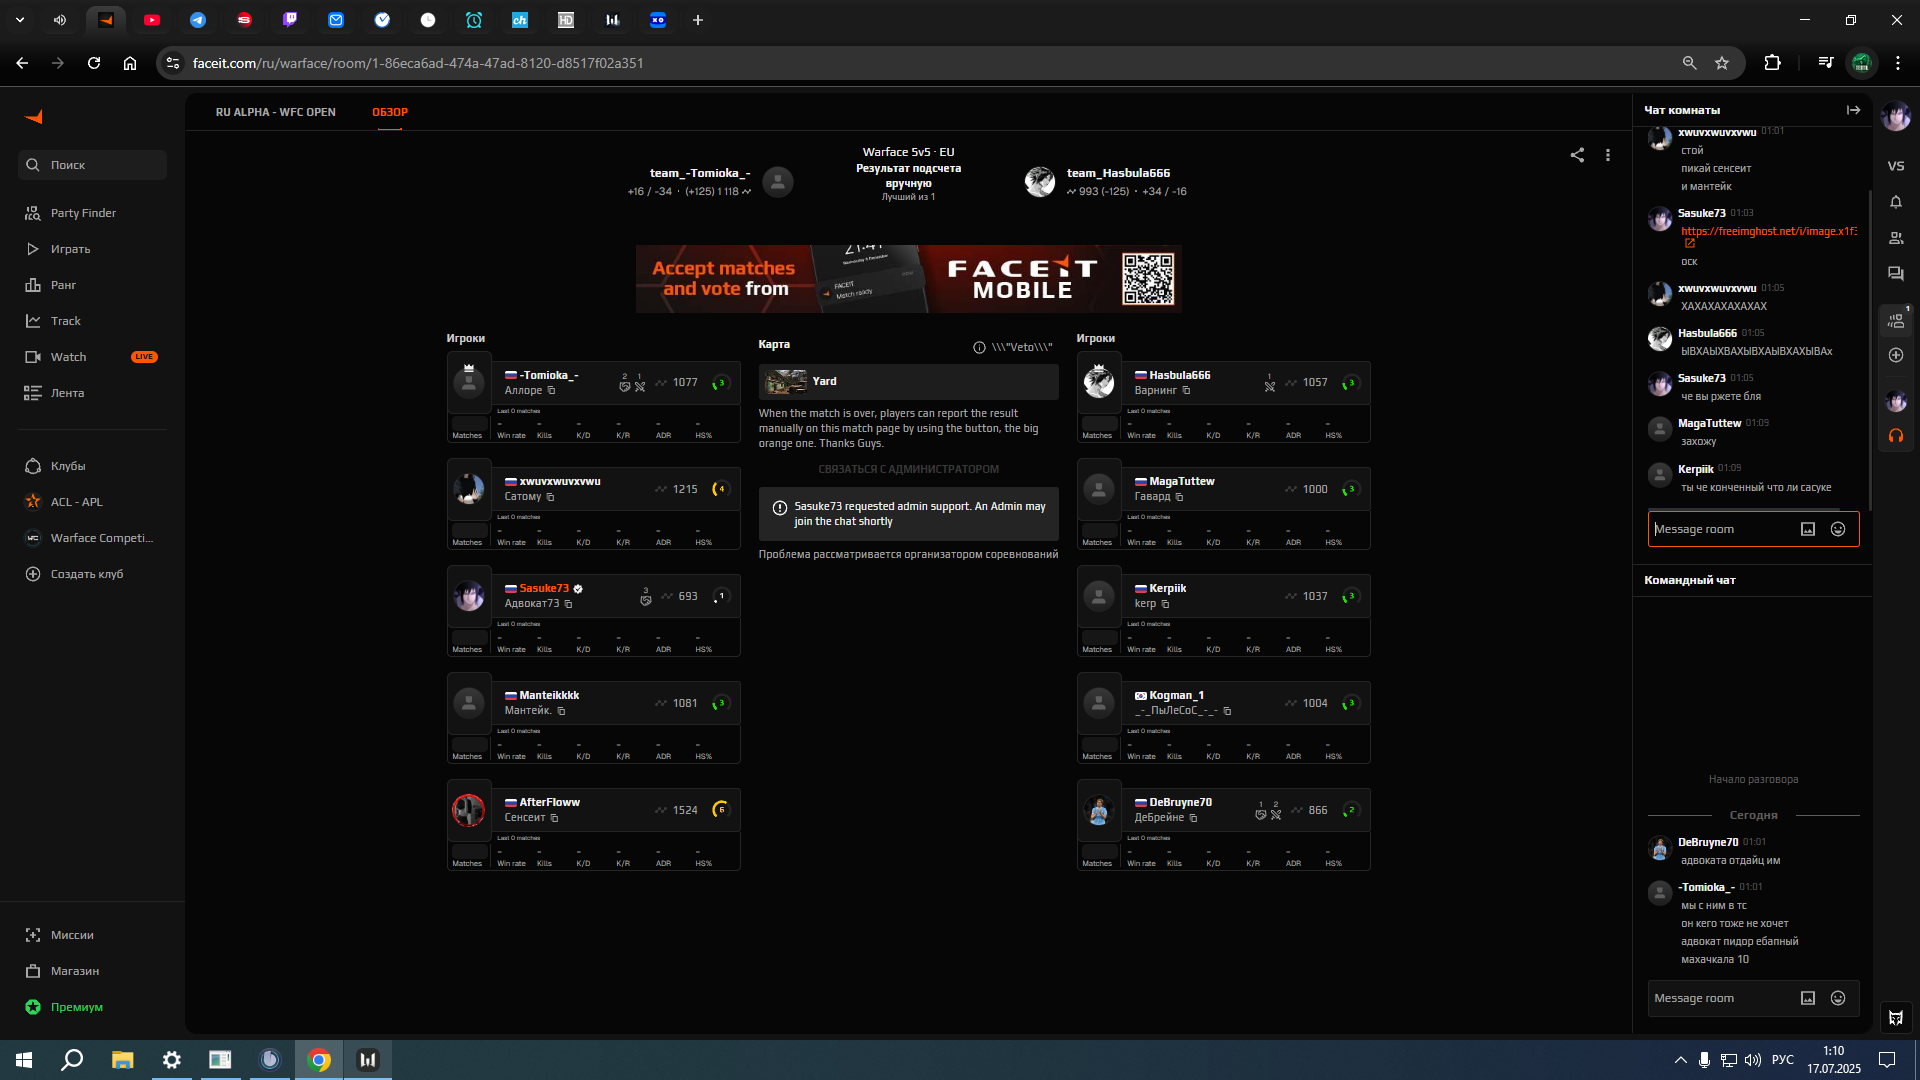Click Создать клуб
The image size is (1920, 1080).
click(x=92, y=574)
